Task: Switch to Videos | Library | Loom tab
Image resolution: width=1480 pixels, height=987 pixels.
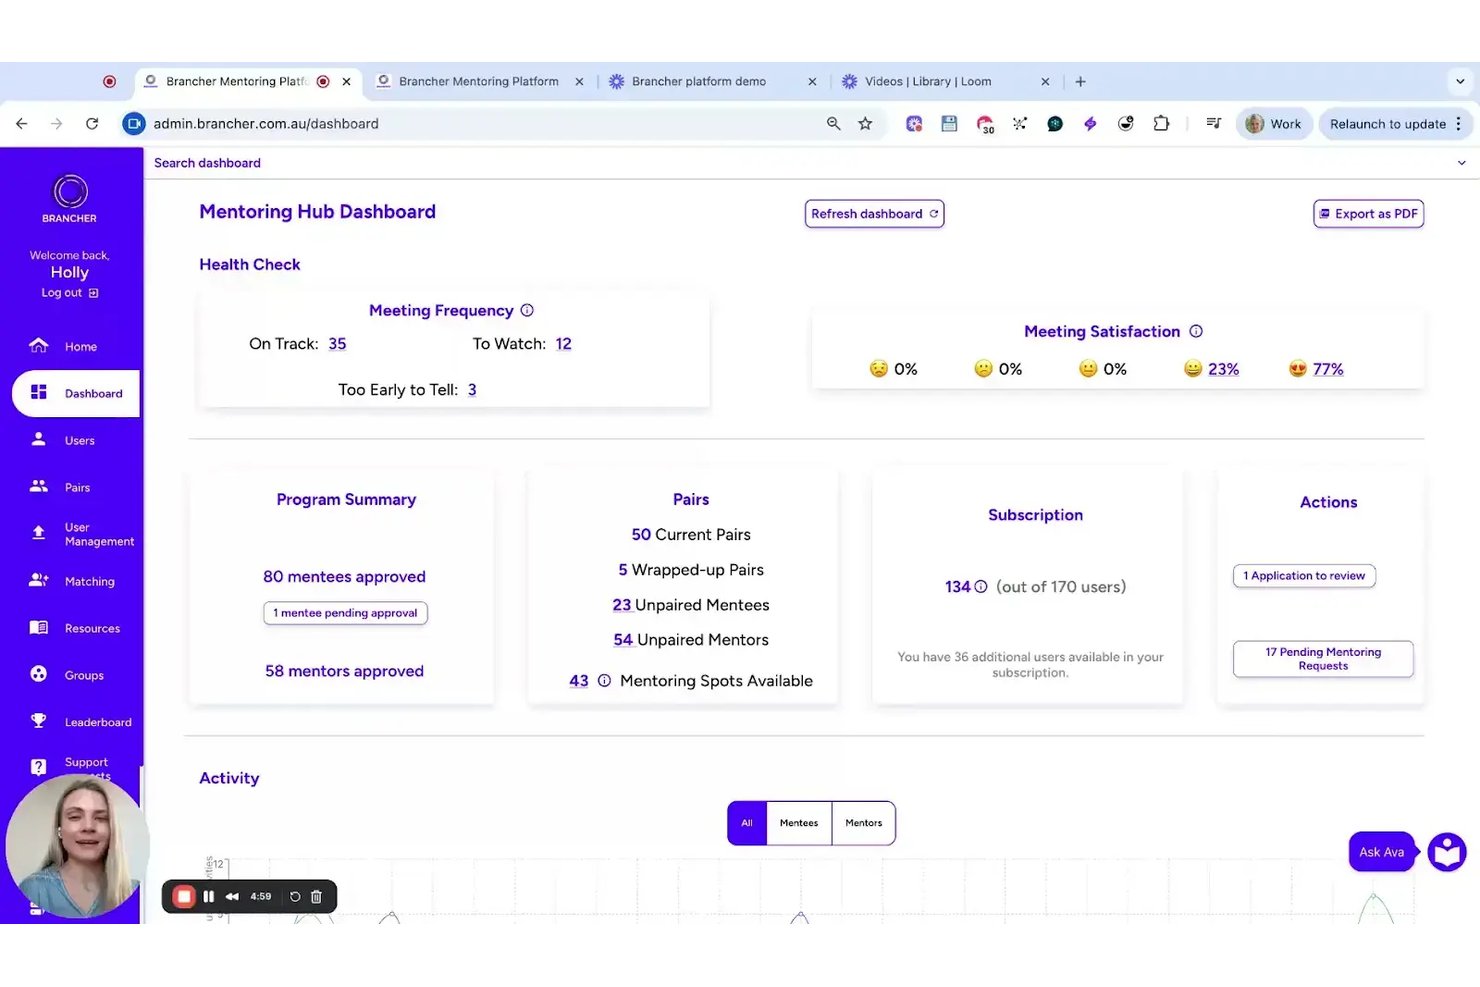Action: click(x=928, y=82)
